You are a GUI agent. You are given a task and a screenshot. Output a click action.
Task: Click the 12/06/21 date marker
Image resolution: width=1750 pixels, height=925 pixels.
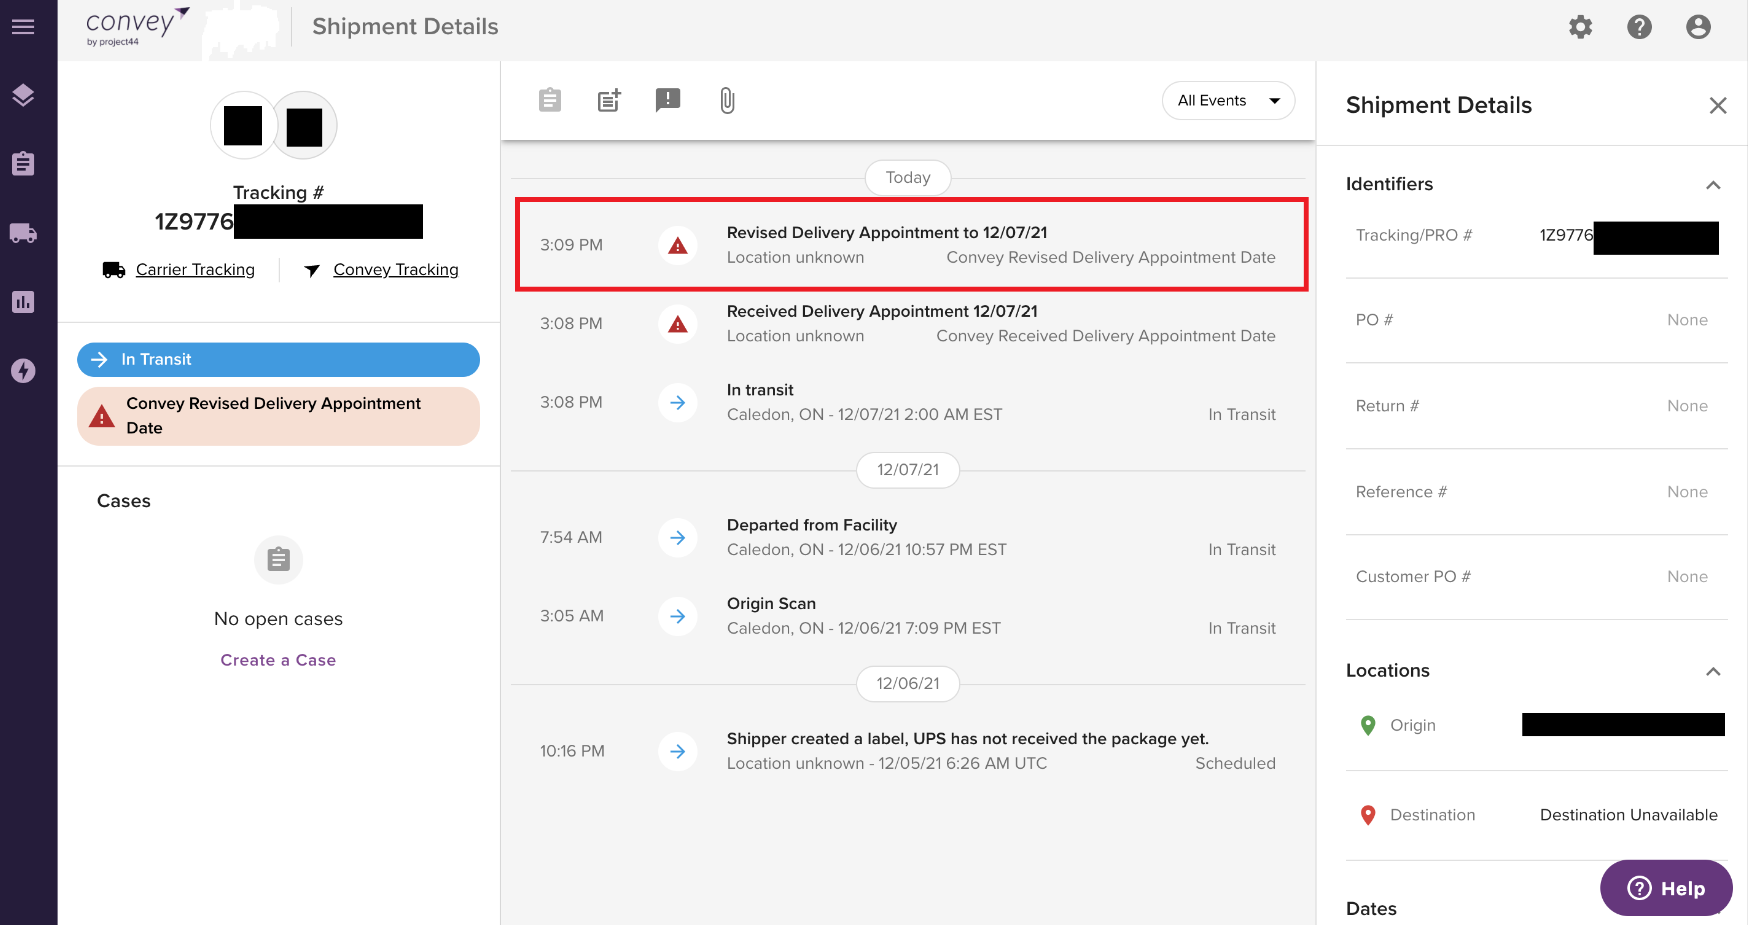coord(908,684)
